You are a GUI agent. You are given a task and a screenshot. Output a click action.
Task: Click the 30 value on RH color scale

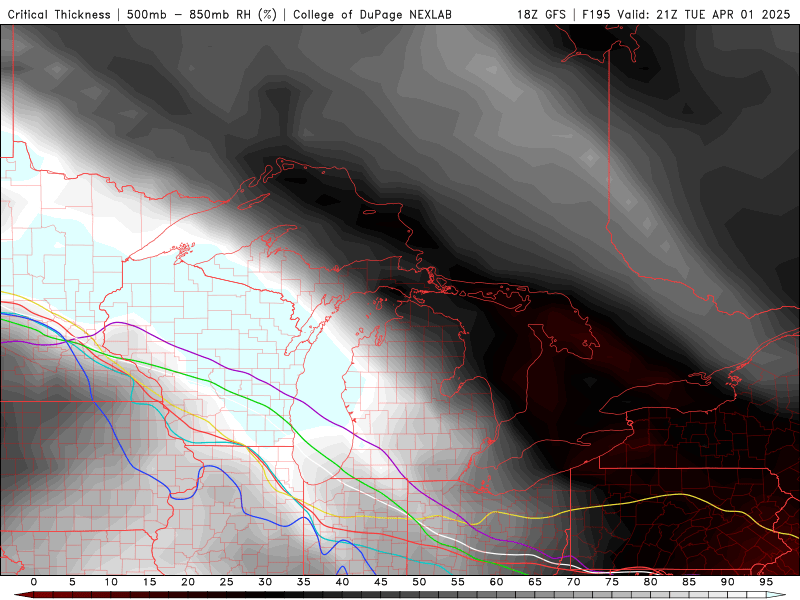pos(265,582)
